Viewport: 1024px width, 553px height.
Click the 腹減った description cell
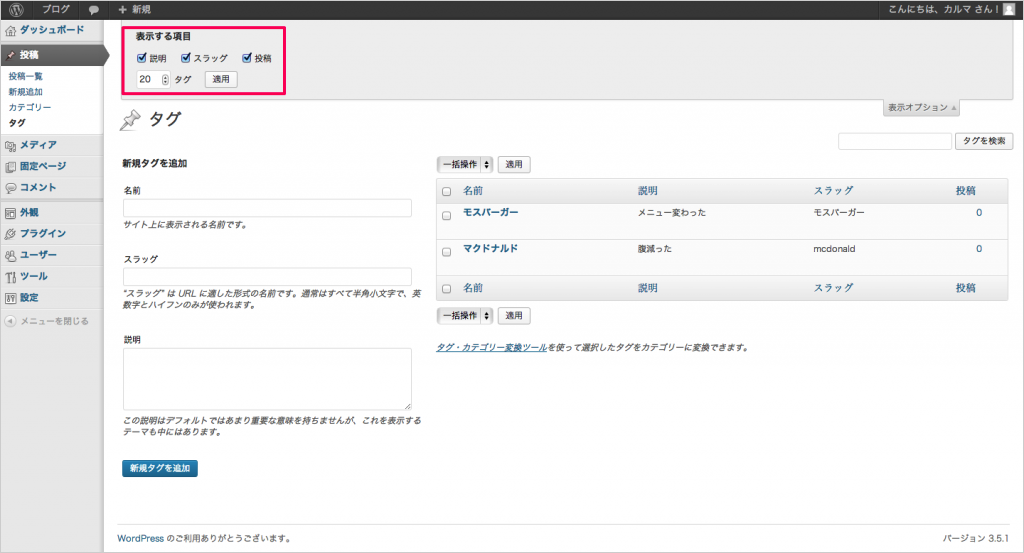[x=655, y=249]
